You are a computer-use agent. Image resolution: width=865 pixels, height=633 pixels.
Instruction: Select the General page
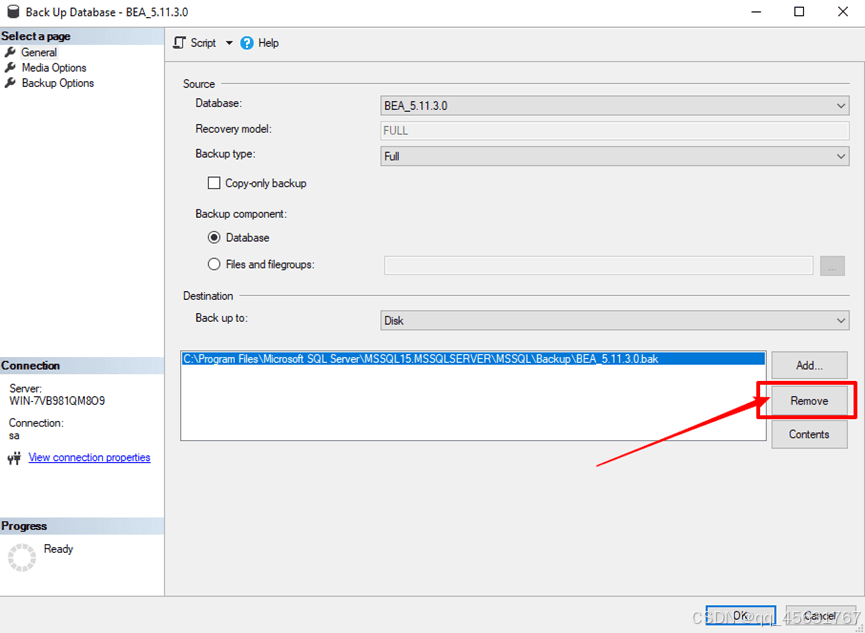pyautogui.click(x=39, y=52)
